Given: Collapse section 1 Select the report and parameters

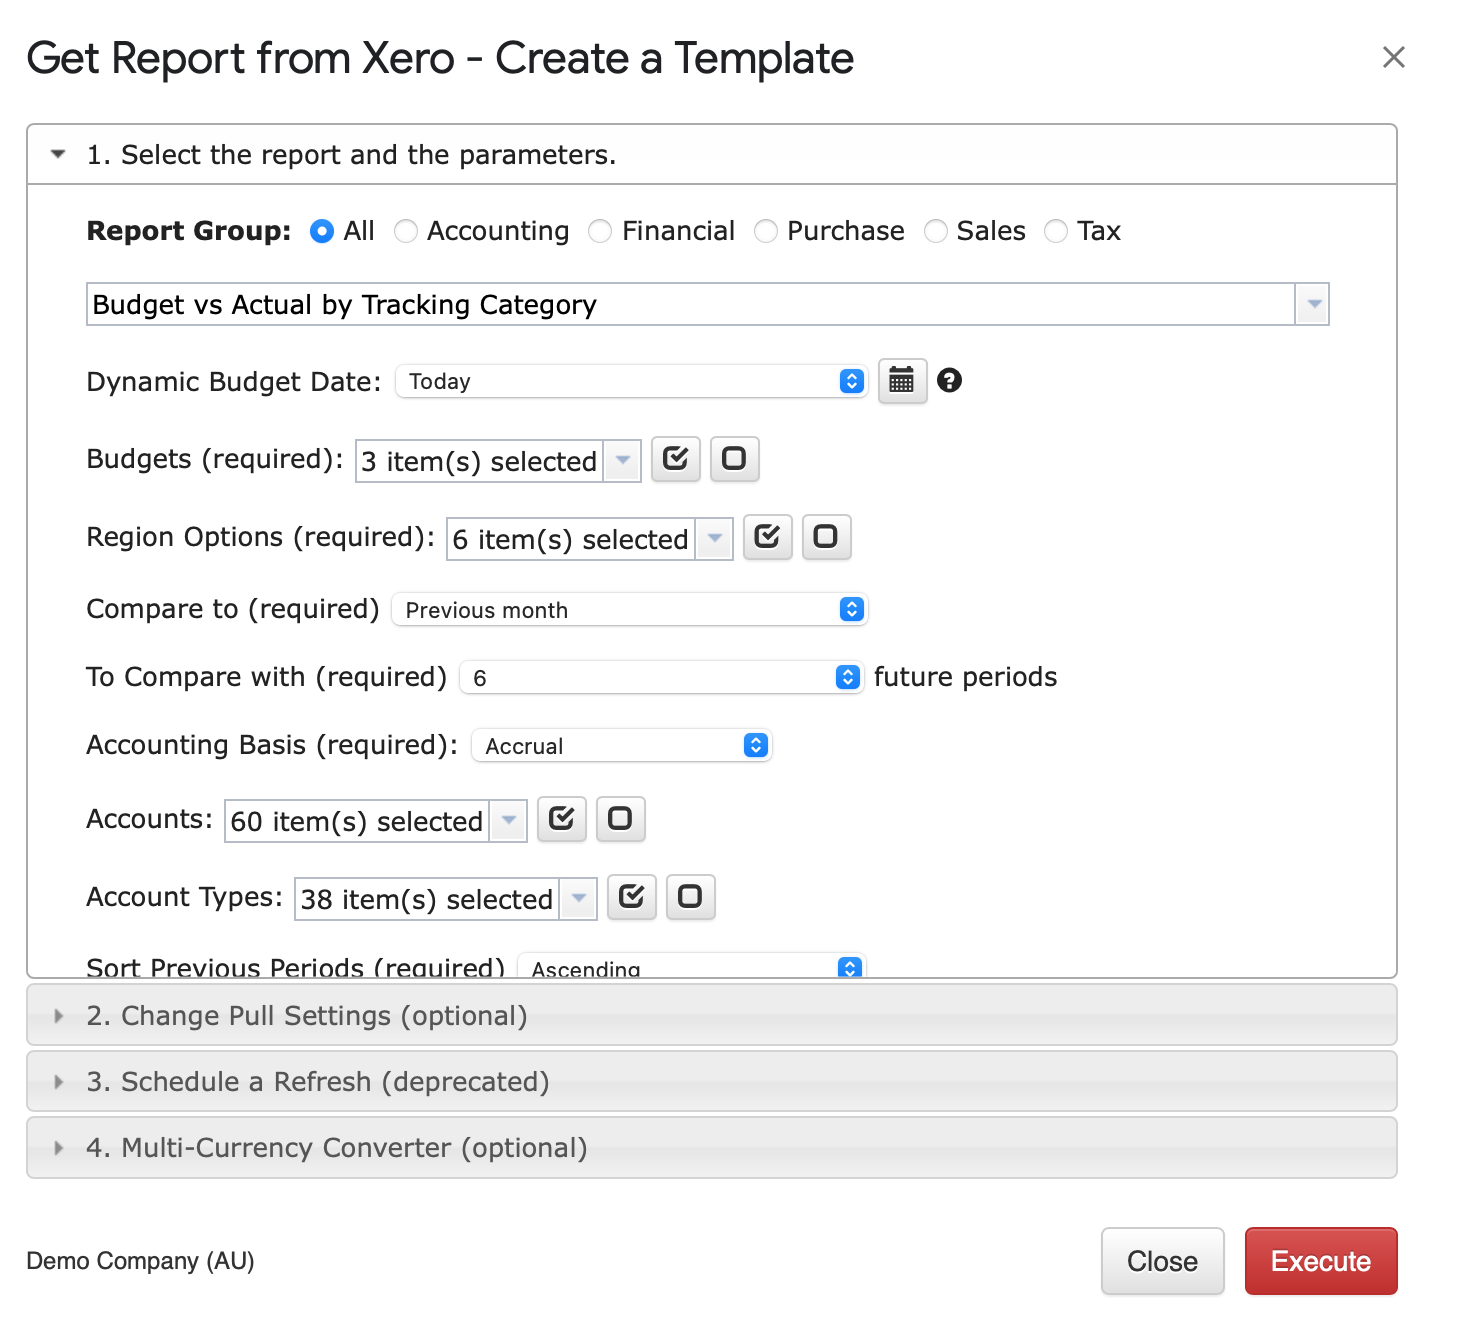Looking at the screenshot, I should 712,155.
